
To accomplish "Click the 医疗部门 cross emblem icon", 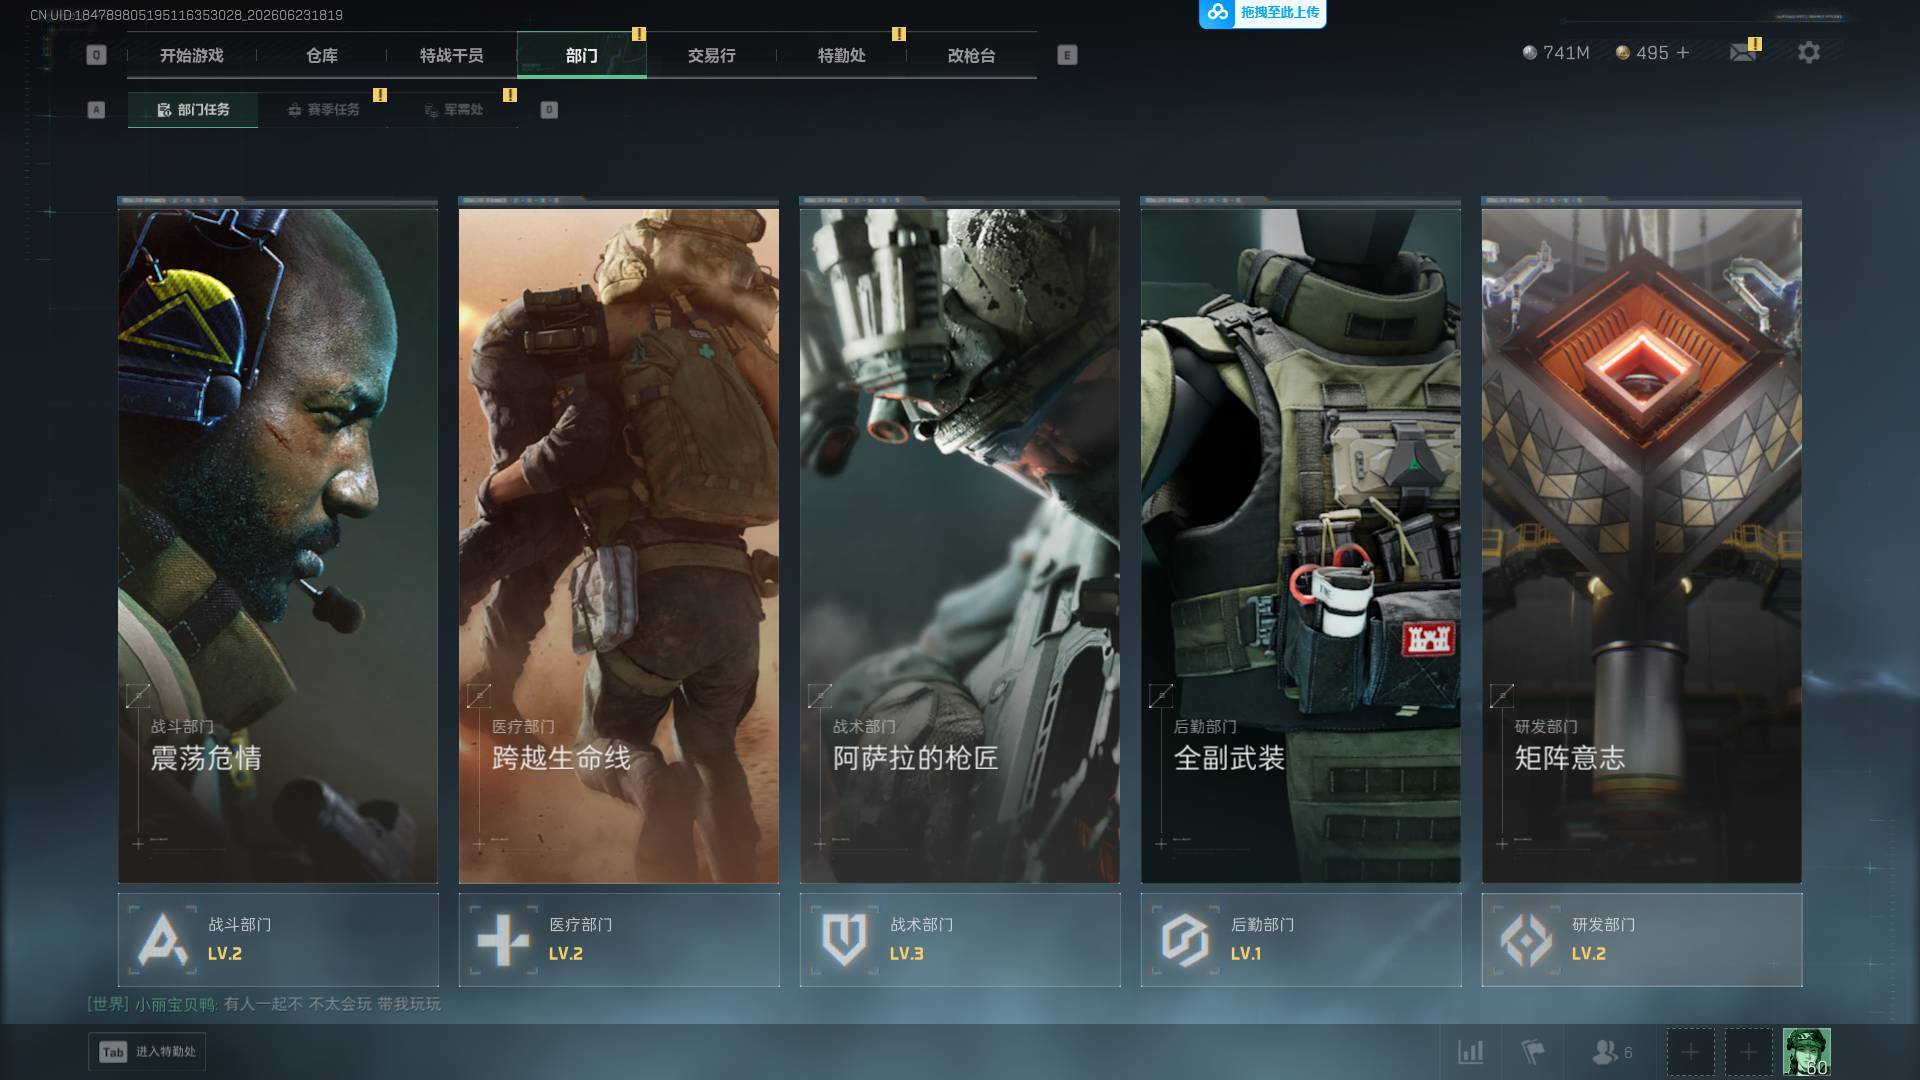I will [503, 940].
